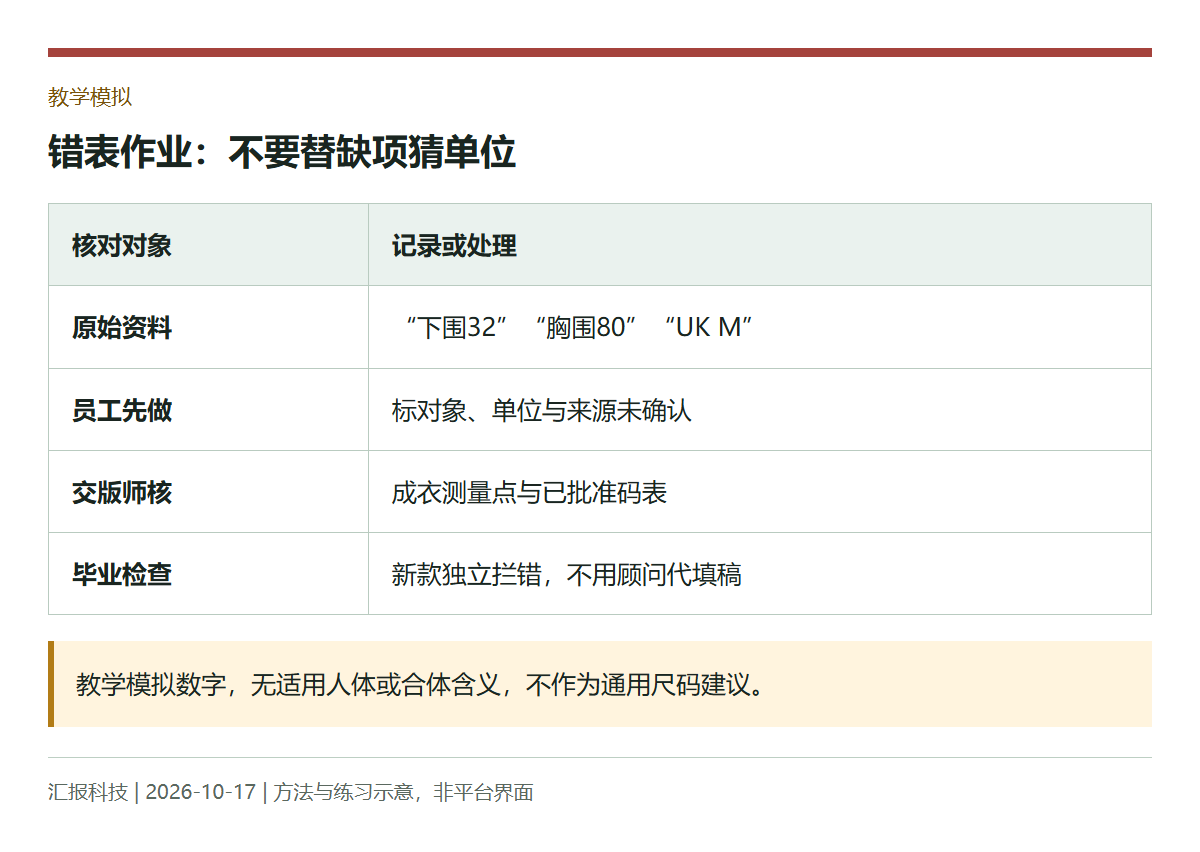Click the footer text '汇报科技 | 2026-10-17'
Image resolution: width=1200 pixels, height=852 pixels.
click(x=152, y=793)
